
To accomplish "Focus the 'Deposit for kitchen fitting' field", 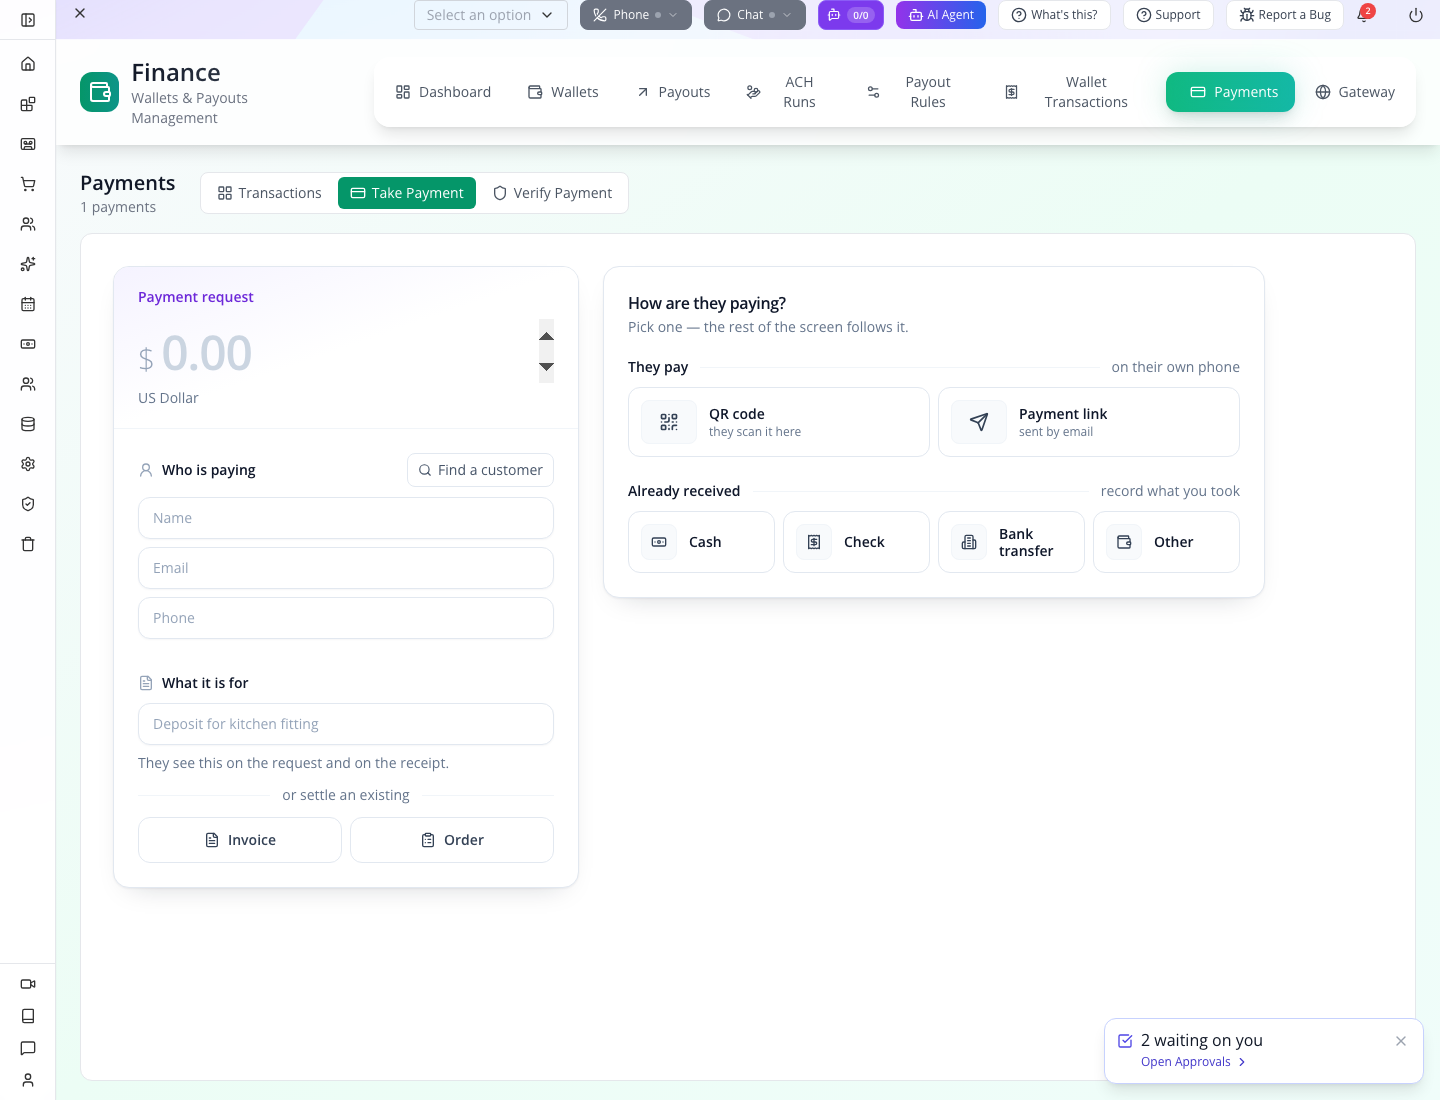I will click(x=346, y=724).
